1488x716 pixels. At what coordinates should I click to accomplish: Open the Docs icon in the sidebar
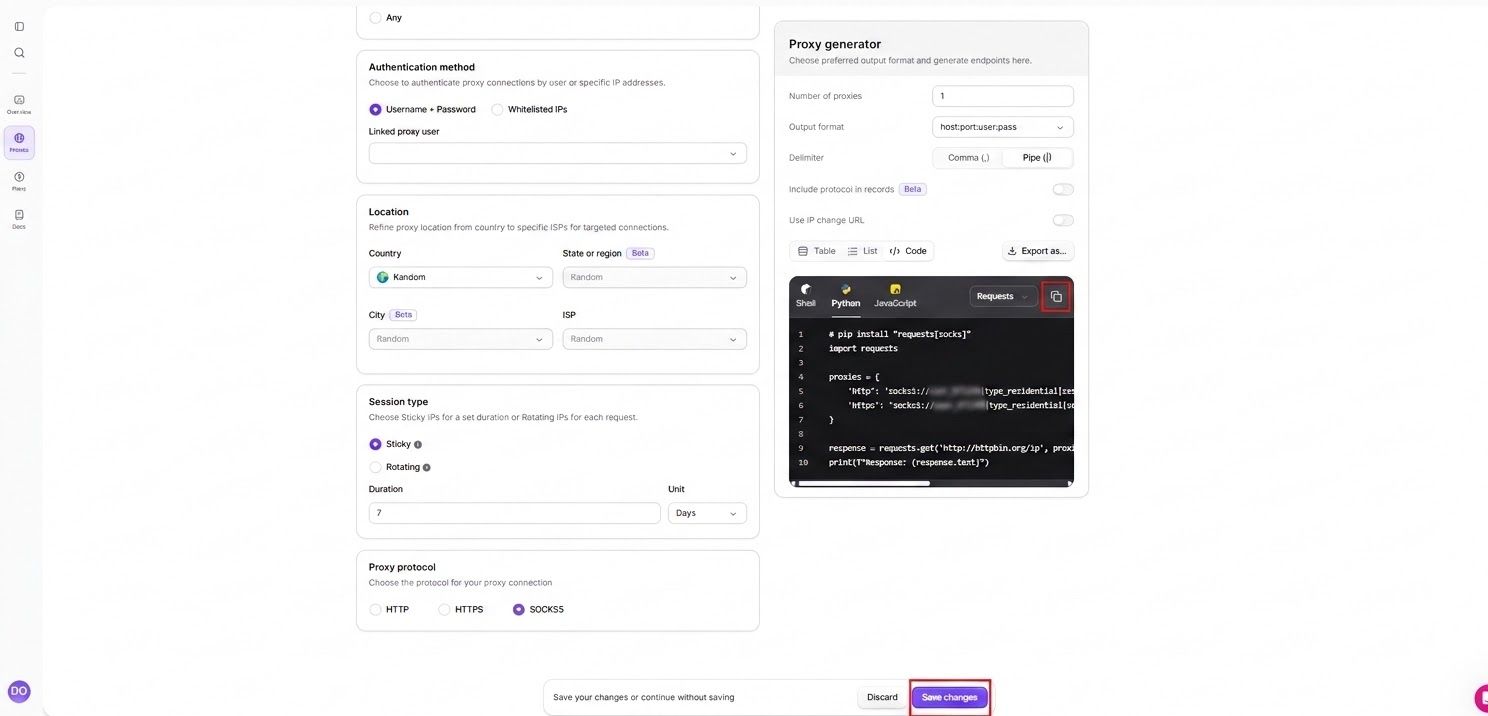pos(19,218)
